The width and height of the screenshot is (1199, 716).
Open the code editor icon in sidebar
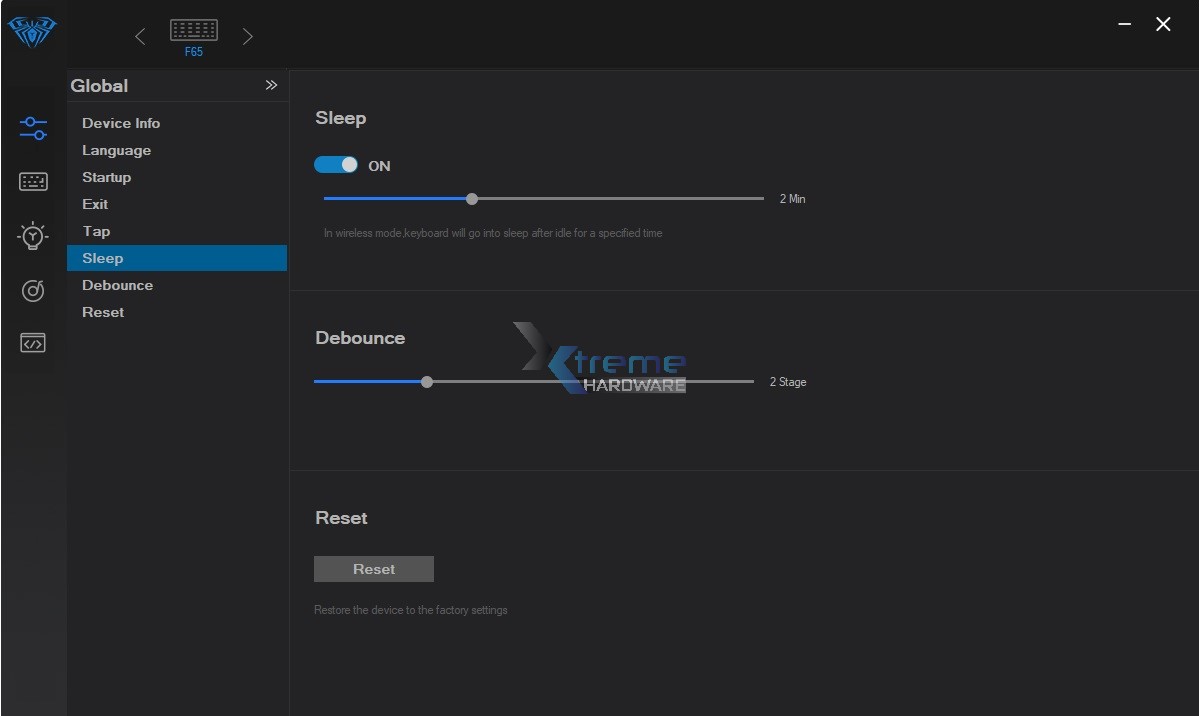click(33, 343)
